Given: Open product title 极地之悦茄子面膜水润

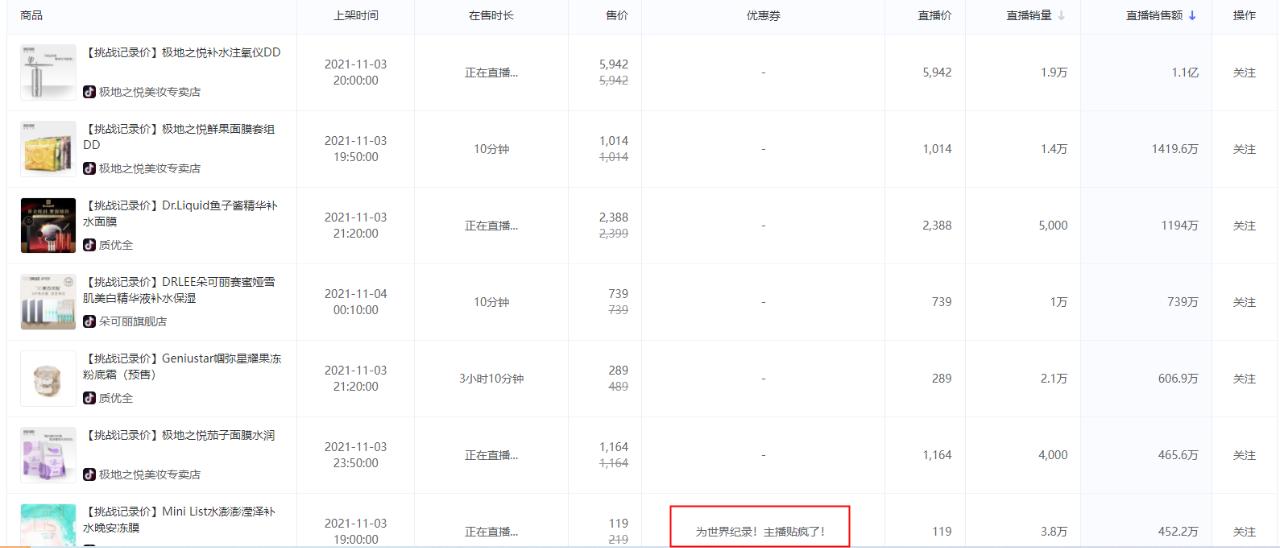Looking at the screenshot, I should (179, 435).
